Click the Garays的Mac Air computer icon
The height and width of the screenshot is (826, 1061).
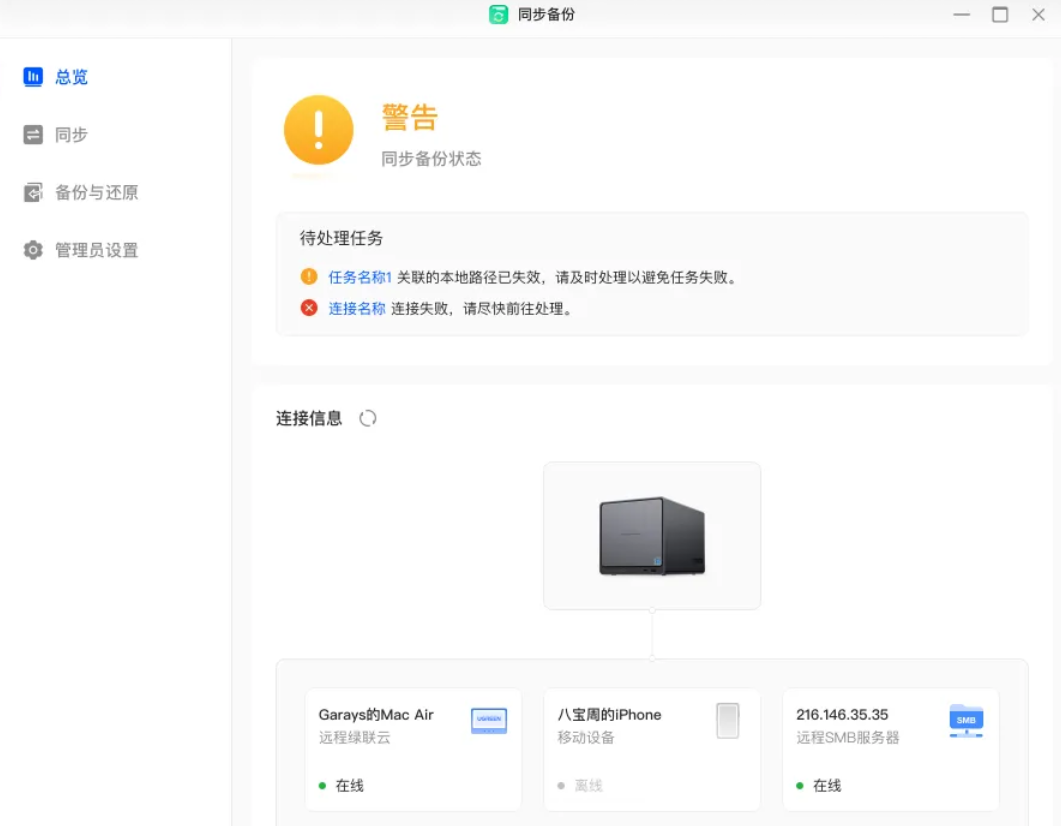489,720
